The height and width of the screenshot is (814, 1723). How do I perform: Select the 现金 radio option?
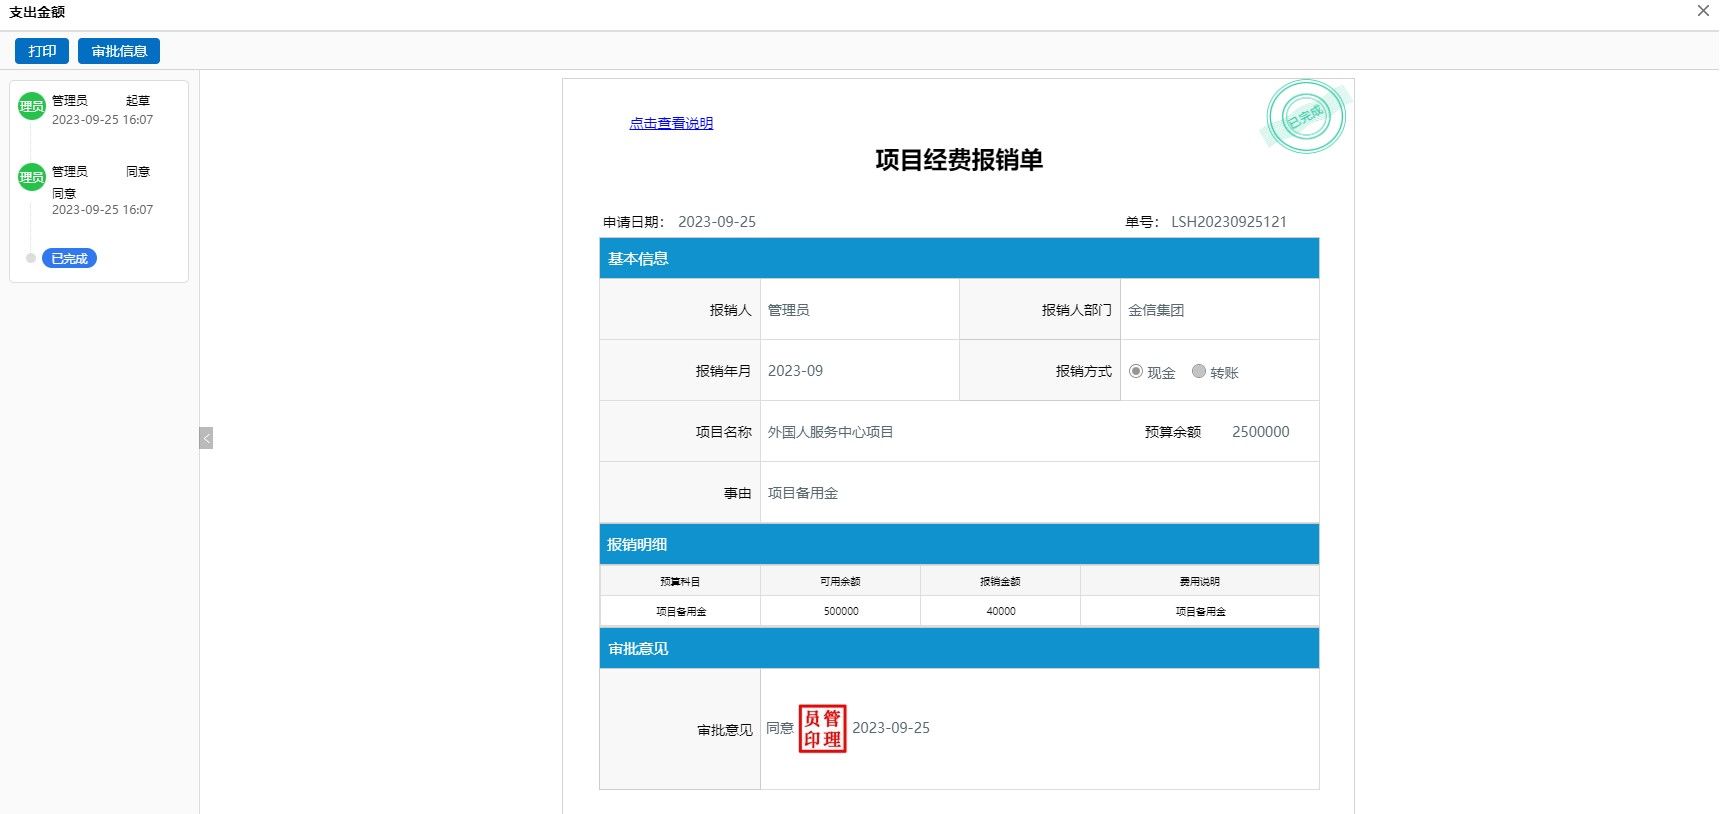click(x=1136, y=371)
